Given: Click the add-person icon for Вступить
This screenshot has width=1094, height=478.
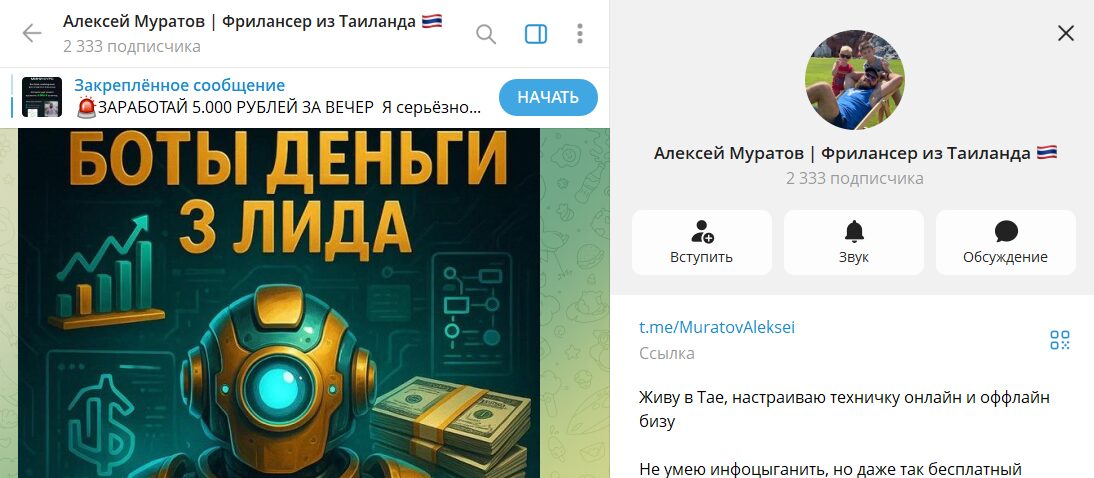Looking at the screenshot, I should 702,231.
